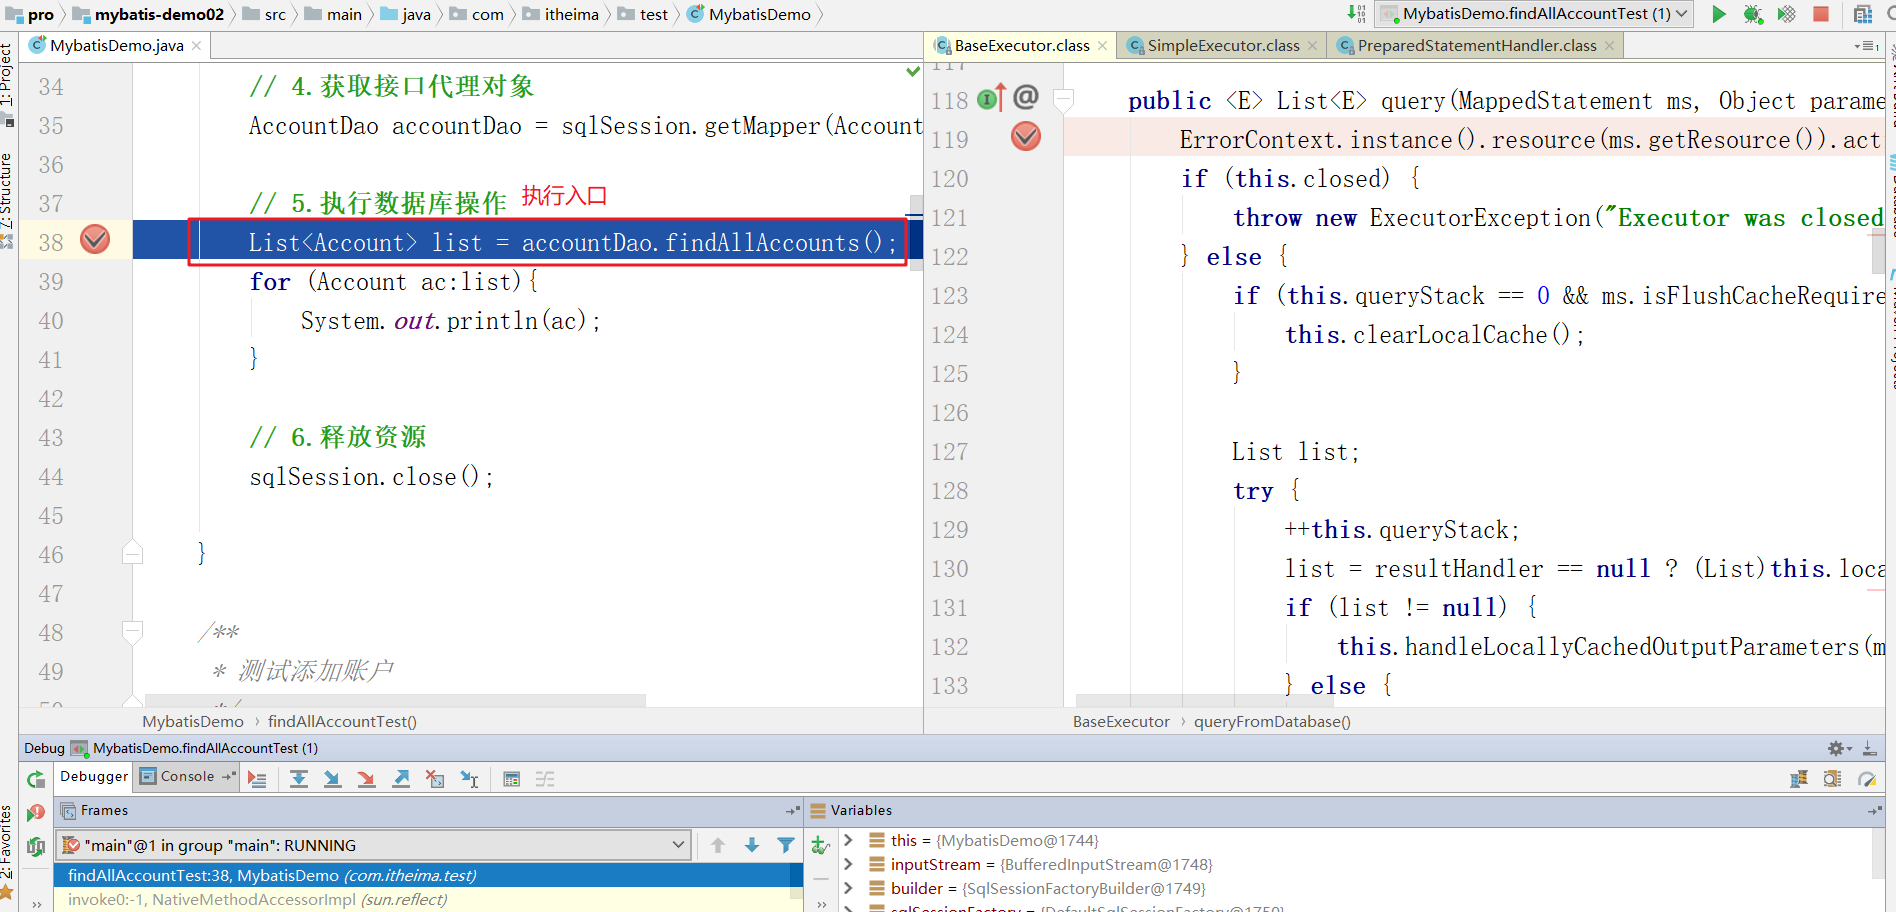Select the Console tab
The width and height of the screenshot is (1896, 912).
point(187,777)
